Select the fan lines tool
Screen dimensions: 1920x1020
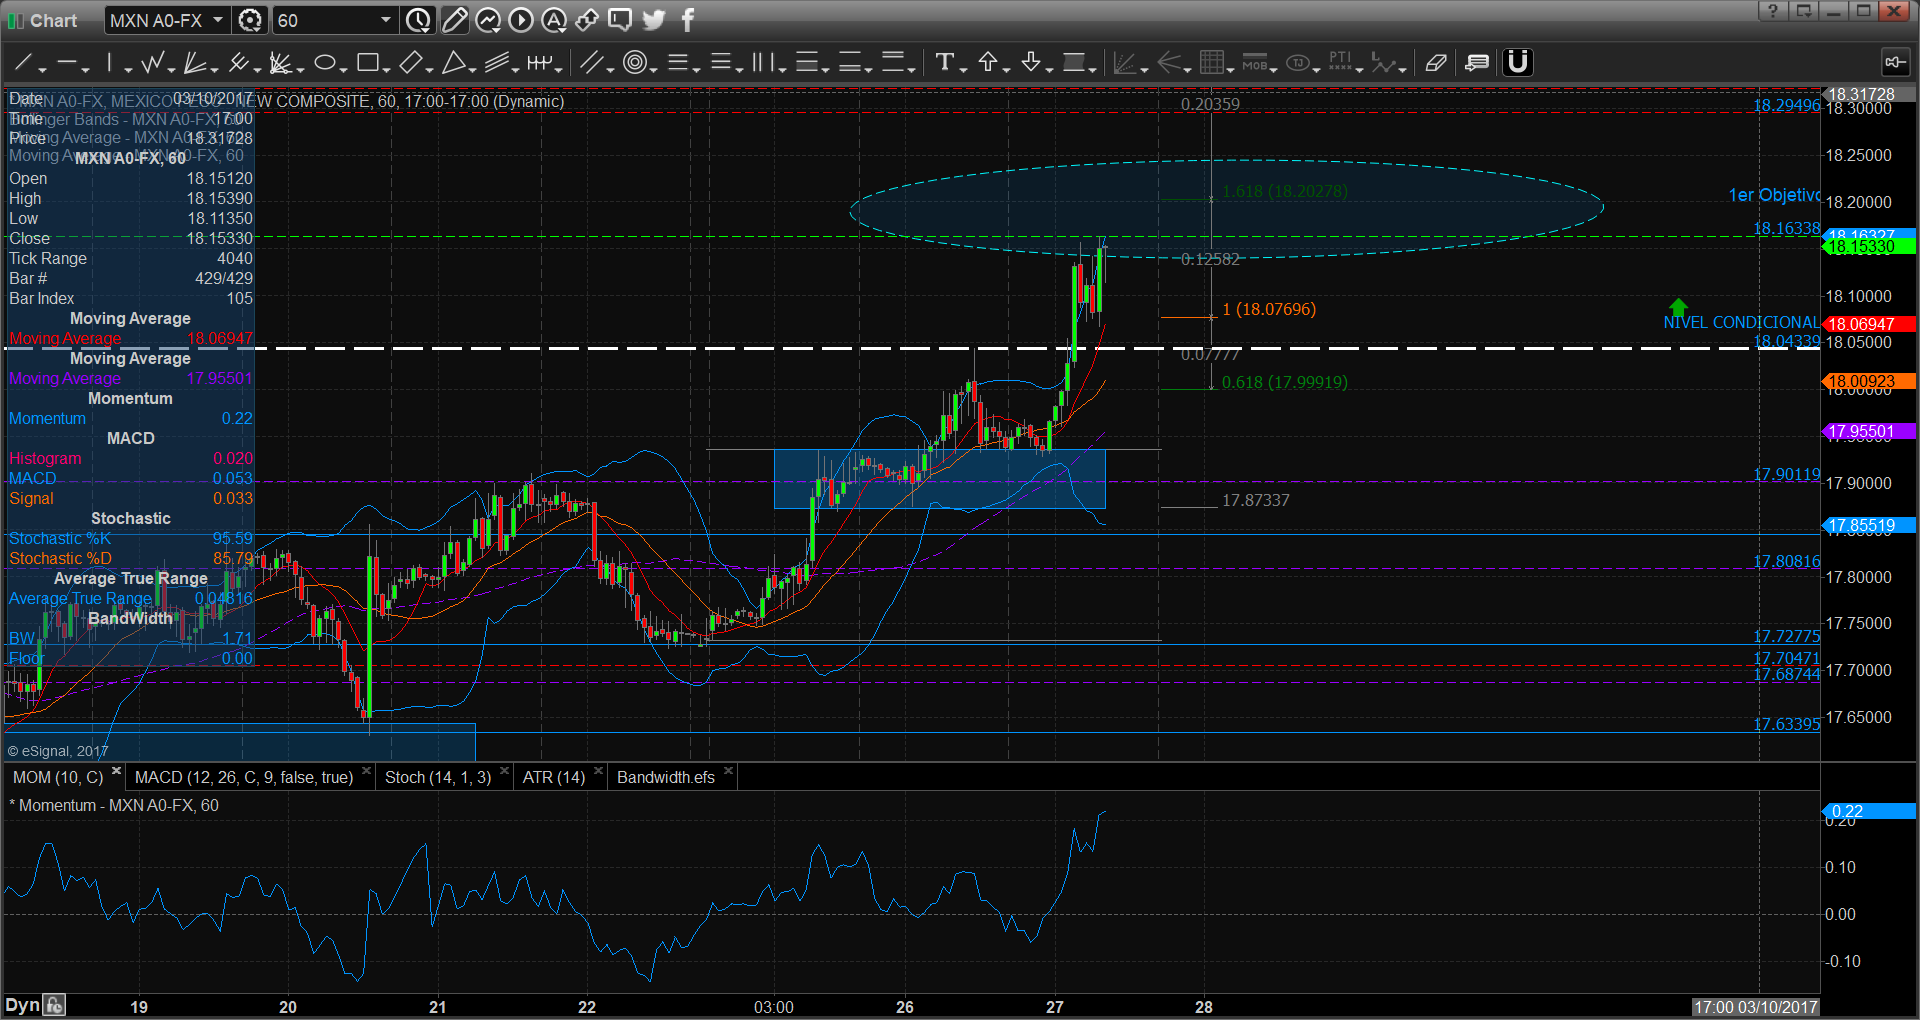click(195, 63)
